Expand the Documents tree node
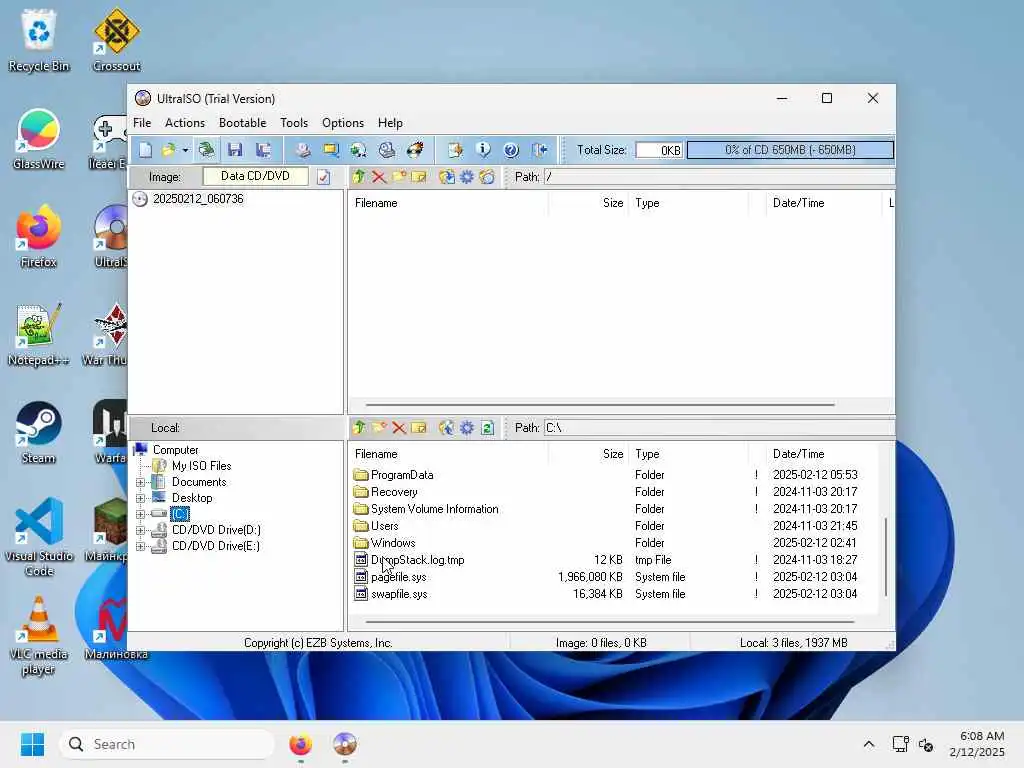This screenshot has width=1024, height=768. tap(140, 483)
